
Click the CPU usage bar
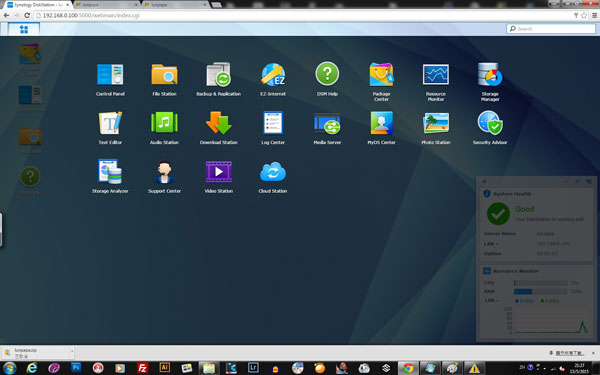(541, 283)
